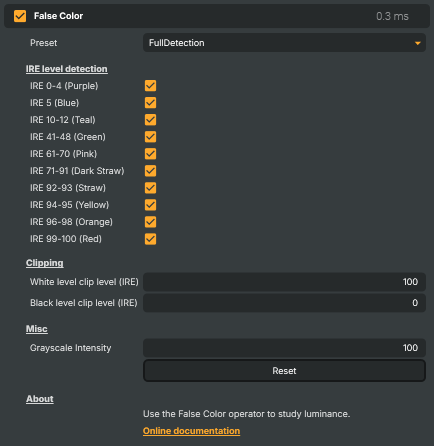Click the orange Preset dropdown arrow
Screen dimensions: 434x446
(417, 43)
